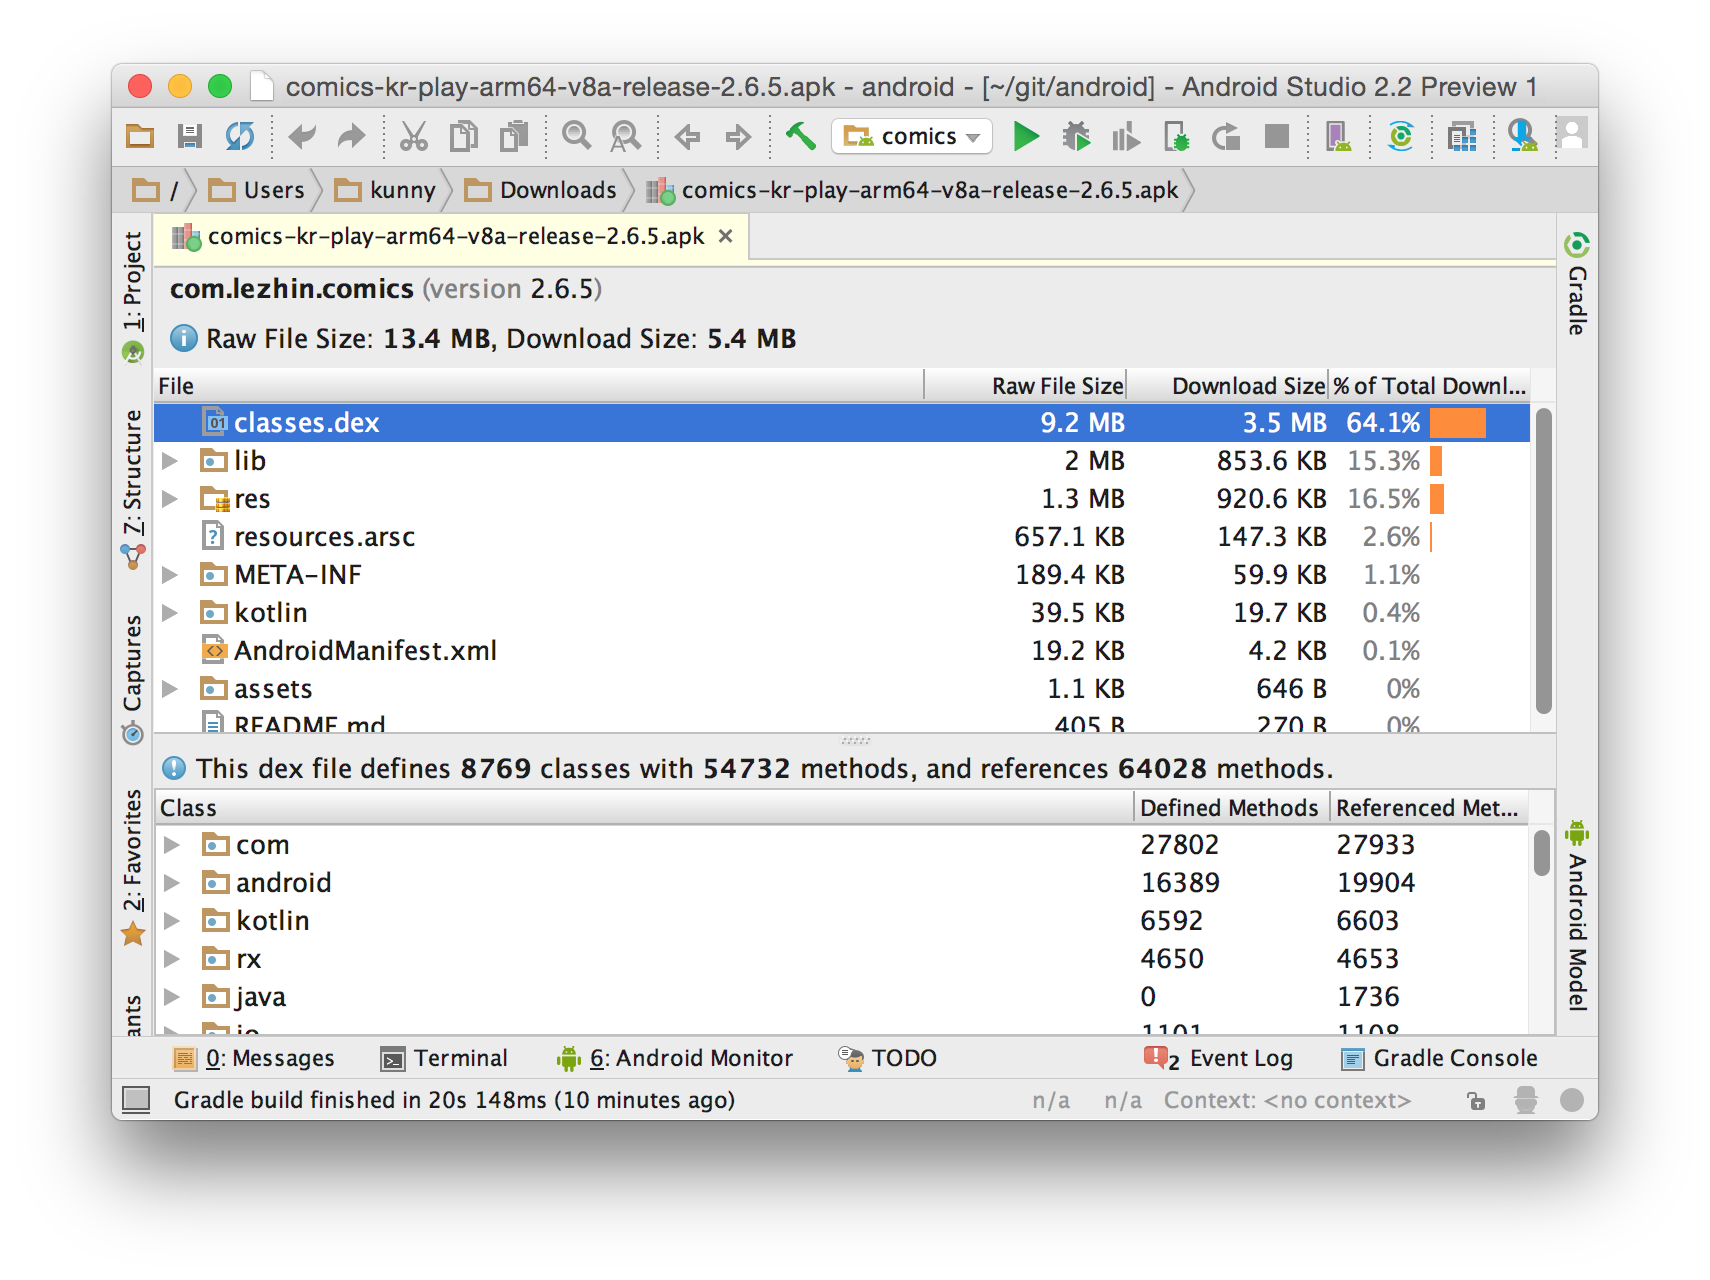Click the Make Project hammer icon

click(800, 135)
